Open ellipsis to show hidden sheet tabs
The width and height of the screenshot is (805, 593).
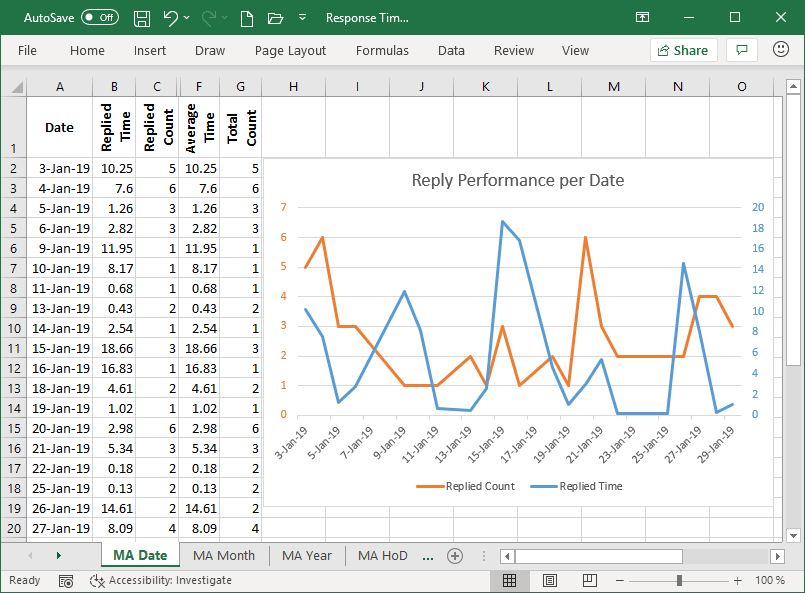pos(427,555)
